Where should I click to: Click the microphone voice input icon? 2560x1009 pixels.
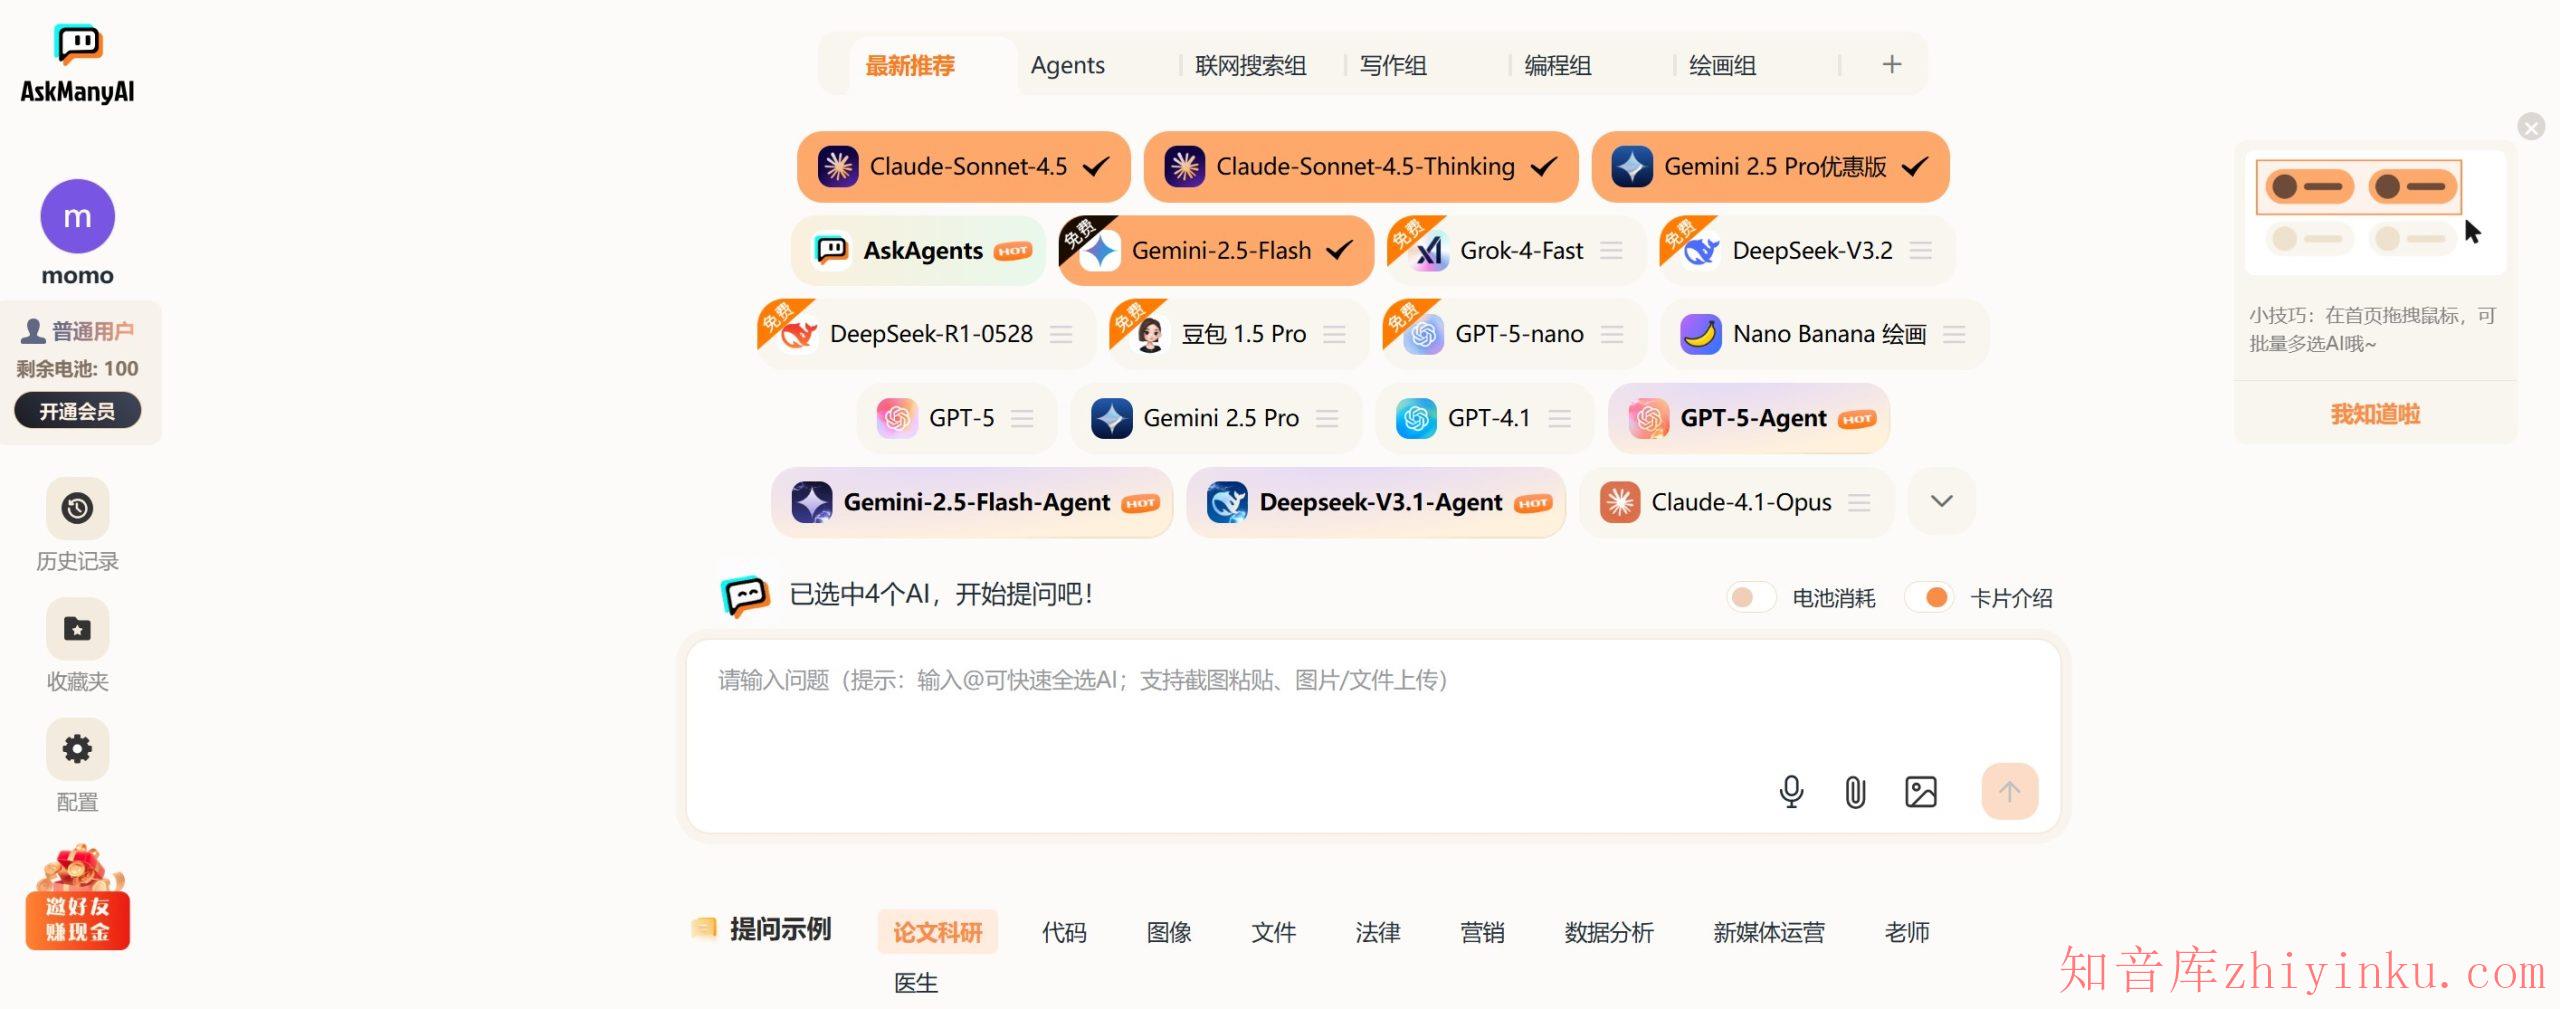(1791, 791)
